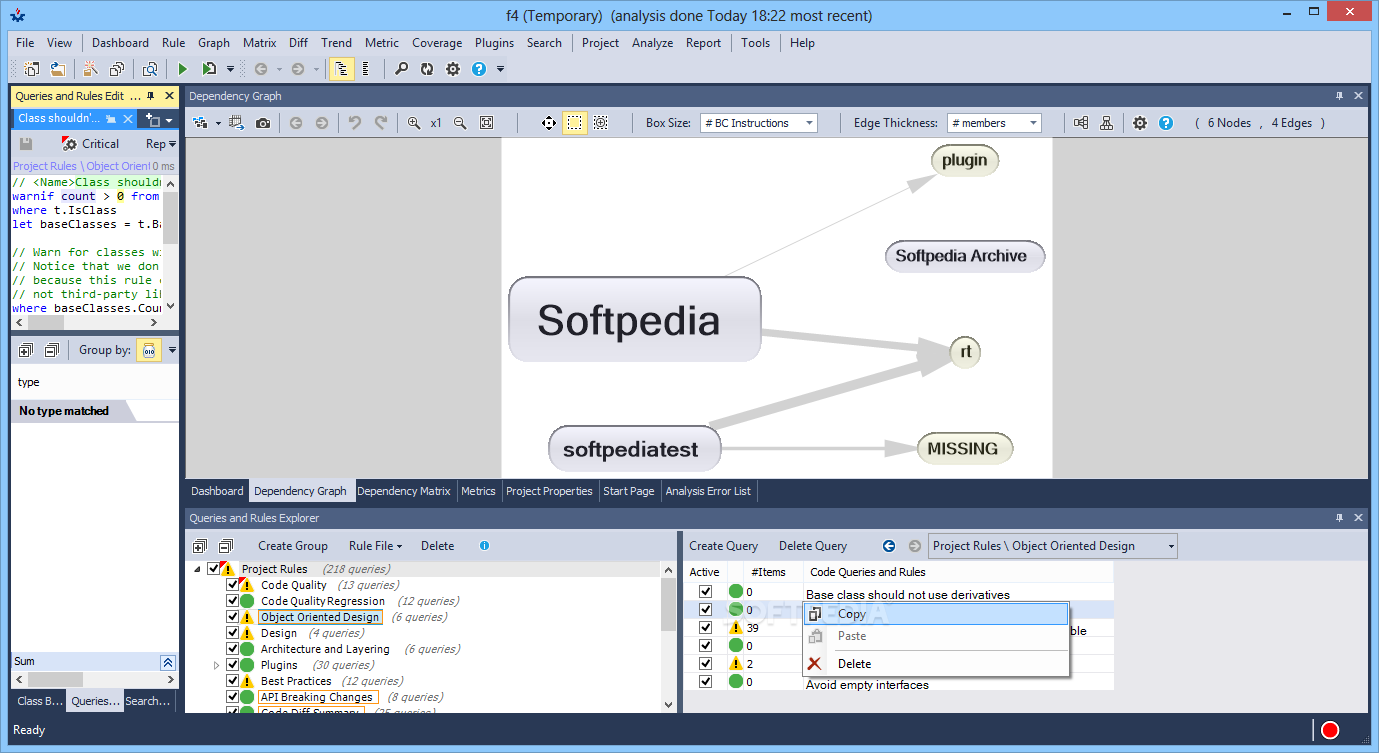Screen dimensions: 1379x753
Task: Click the expand all icon in Rules Explorer
Action: point(200,546)
